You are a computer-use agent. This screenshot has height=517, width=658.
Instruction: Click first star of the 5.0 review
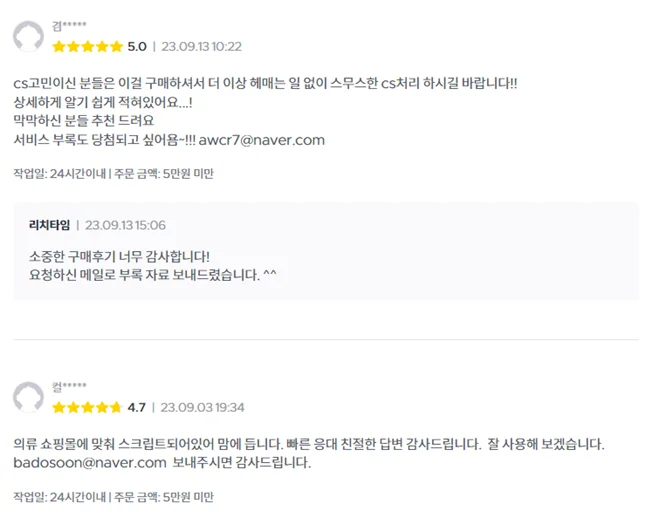[x=59, y=46]
